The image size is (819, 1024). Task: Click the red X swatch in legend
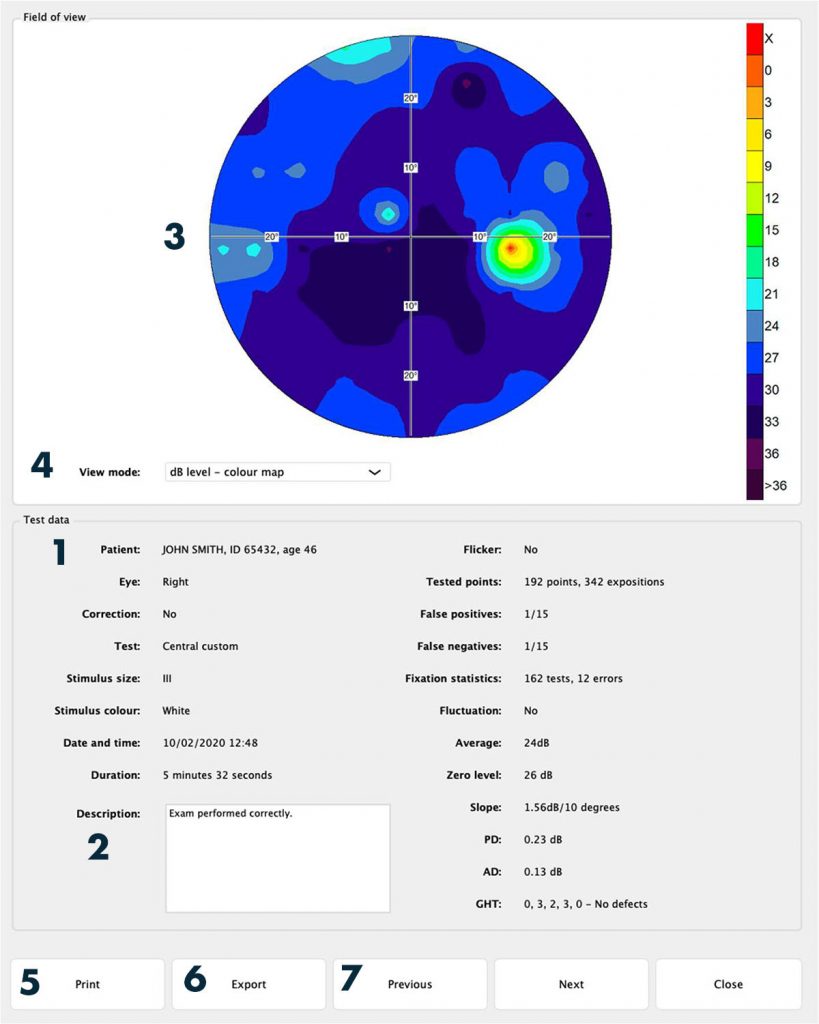pyautogui.click(x=755, y=39)
